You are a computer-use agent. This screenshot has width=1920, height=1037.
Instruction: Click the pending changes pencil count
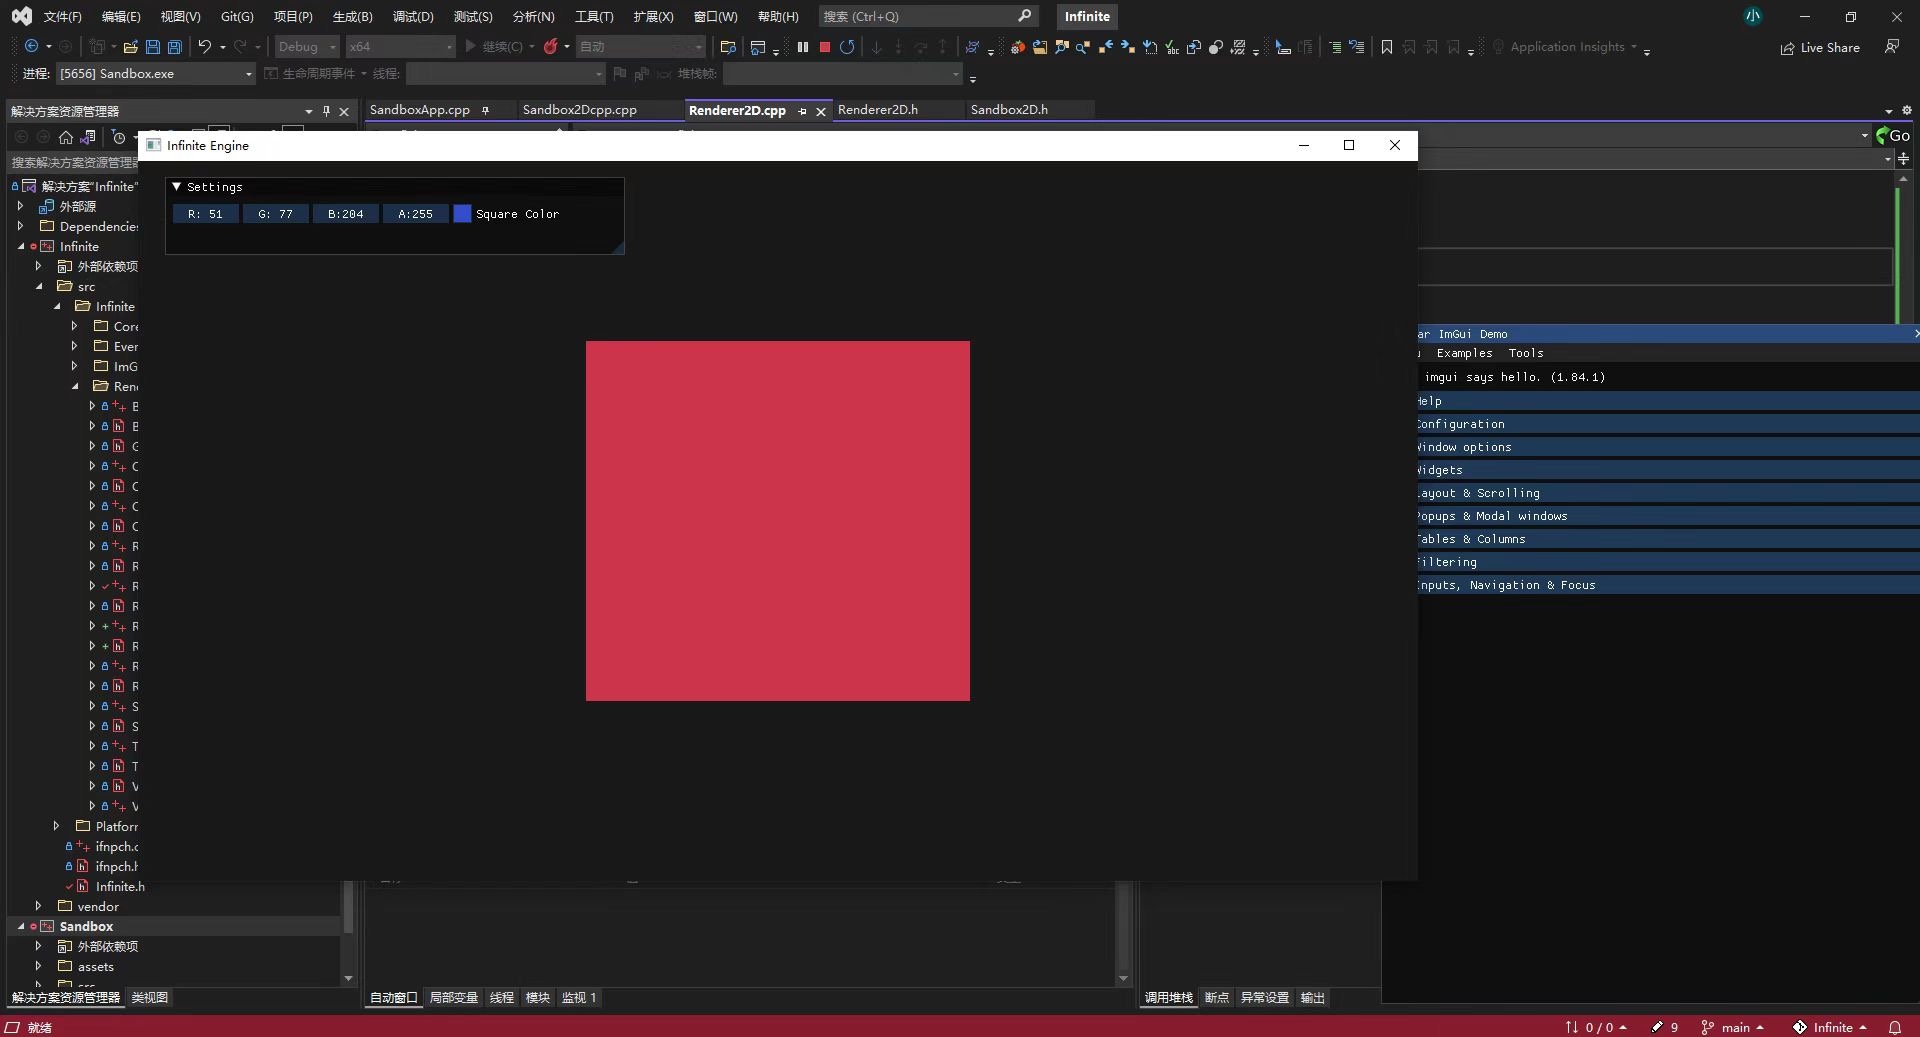[x=1666, y=1027]
